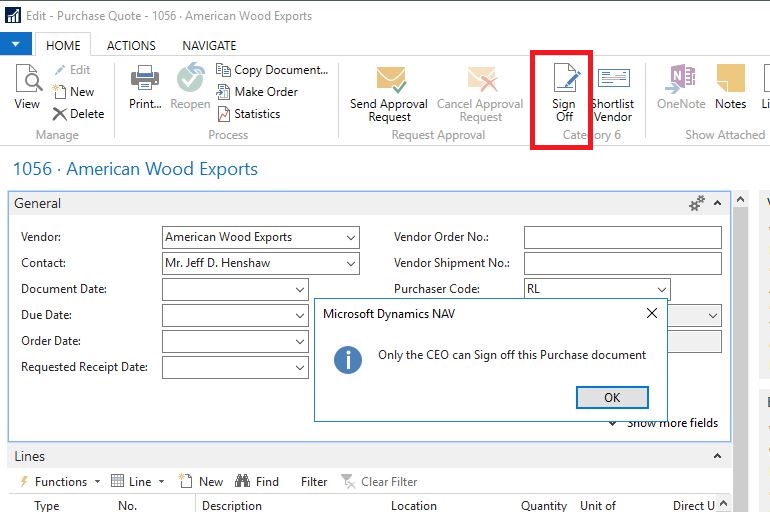The width and height of the screenshot is (770, 512).
Task: Collapse the General FastTab
Action: tap(717, 203)
